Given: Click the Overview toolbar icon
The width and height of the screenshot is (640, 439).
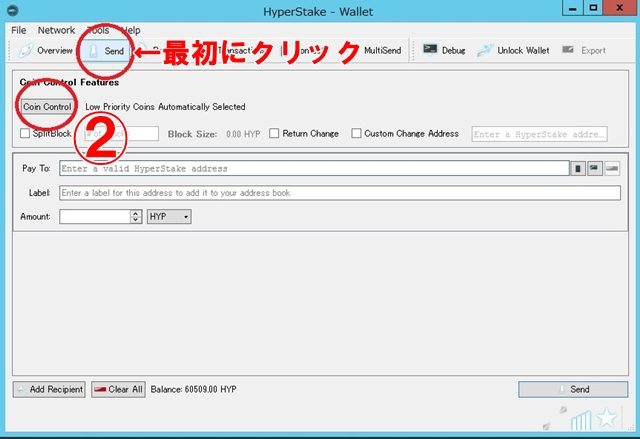Looking at the screenshot, I should pyautogui.click(x=25, y=51).
